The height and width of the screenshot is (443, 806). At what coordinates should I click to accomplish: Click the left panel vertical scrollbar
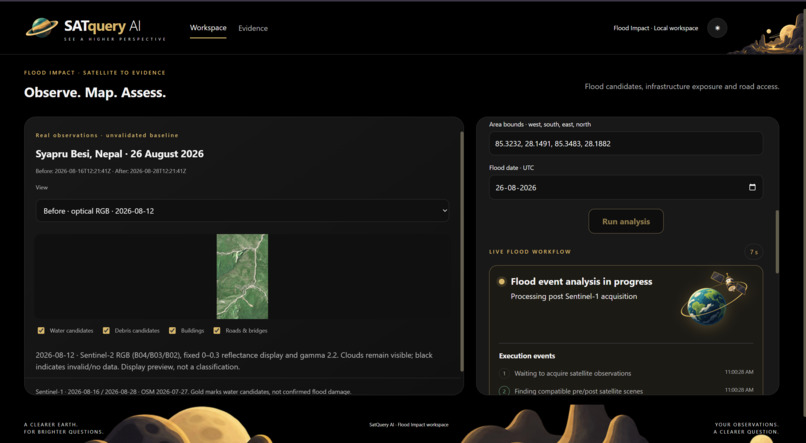point(462,251)
